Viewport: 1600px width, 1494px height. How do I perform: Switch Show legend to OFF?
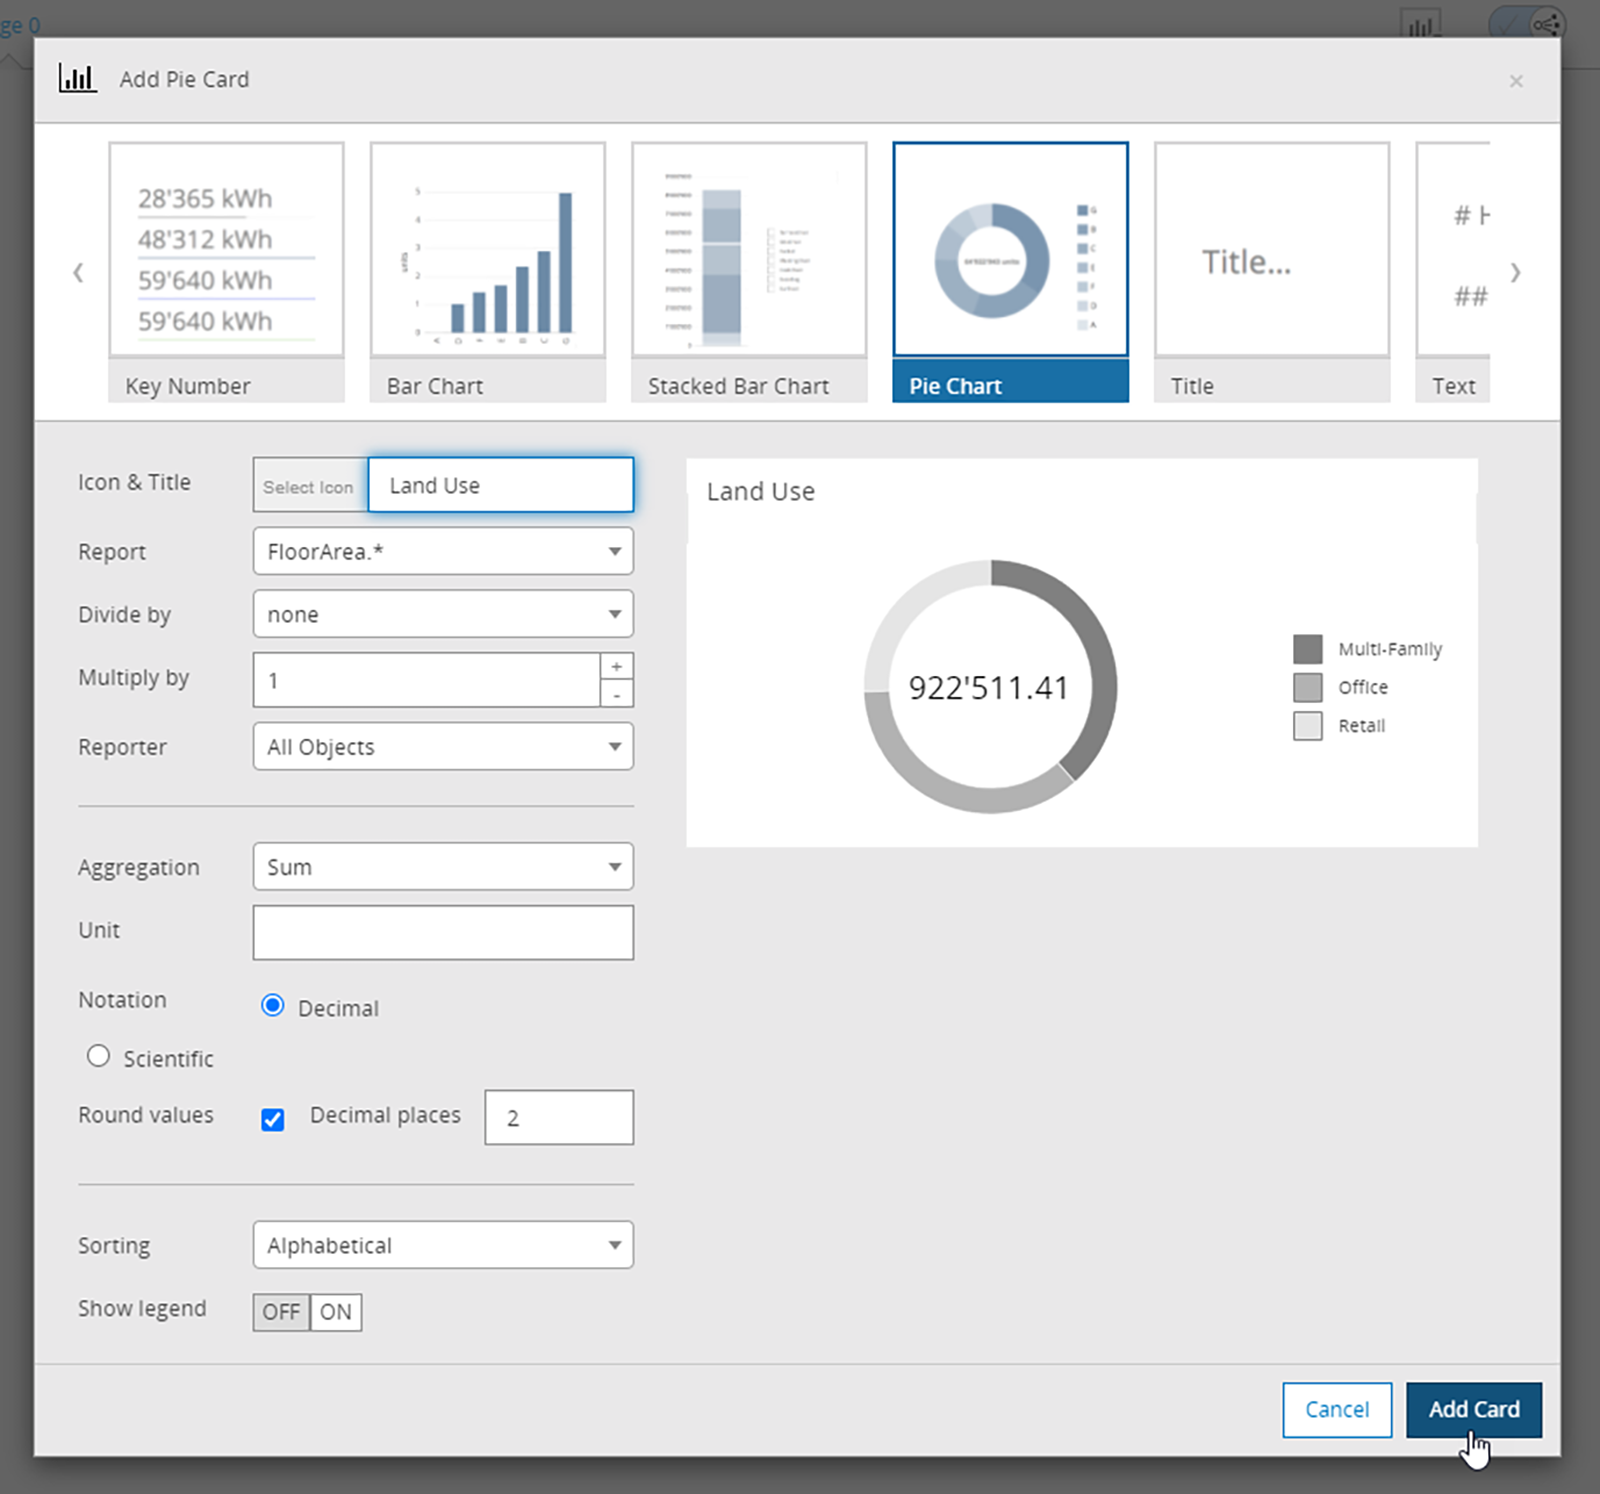pos(281,1311)
